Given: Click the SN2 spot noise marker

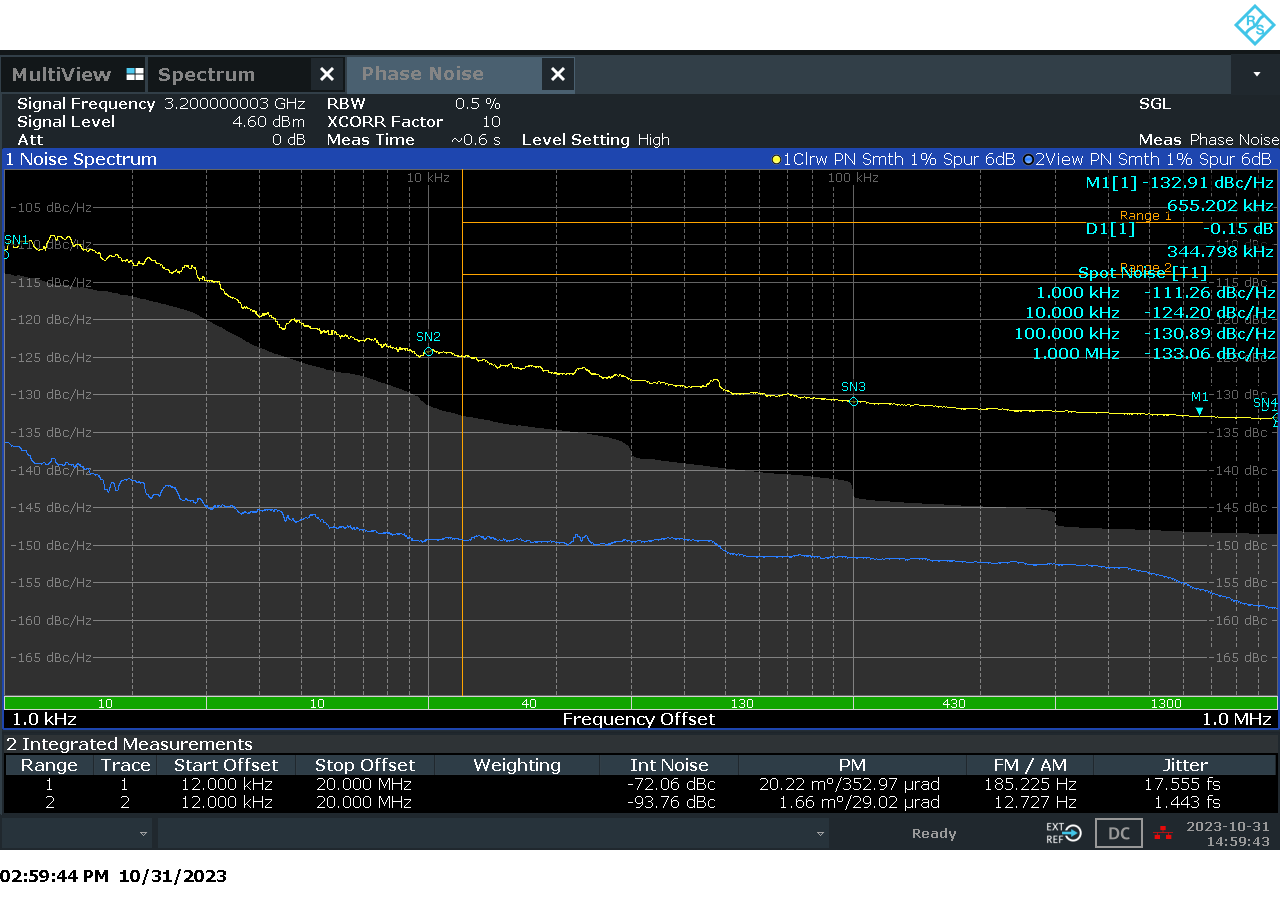Looking at the screenshot, I should click(427, 347).
